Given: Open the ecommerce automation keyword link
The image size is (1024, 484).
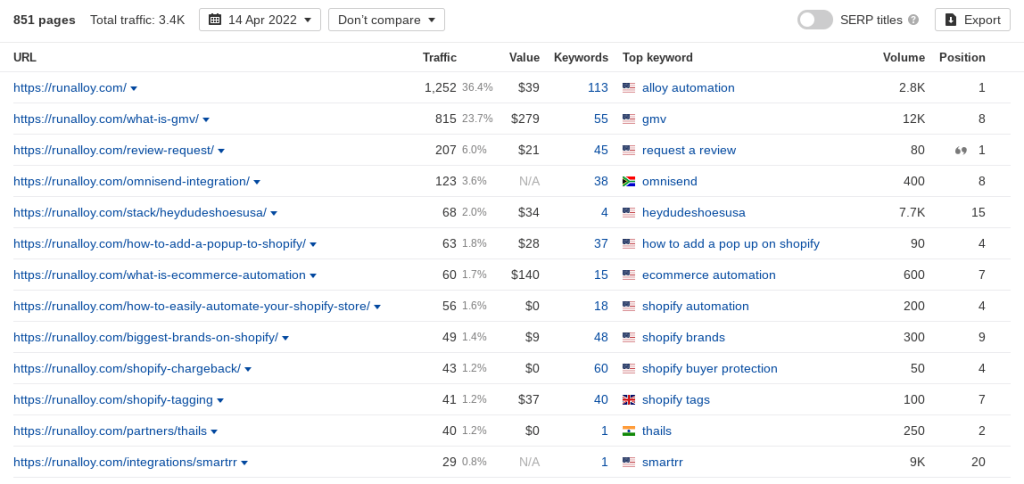Looking at the screenshot, I should tap(709, 275).
